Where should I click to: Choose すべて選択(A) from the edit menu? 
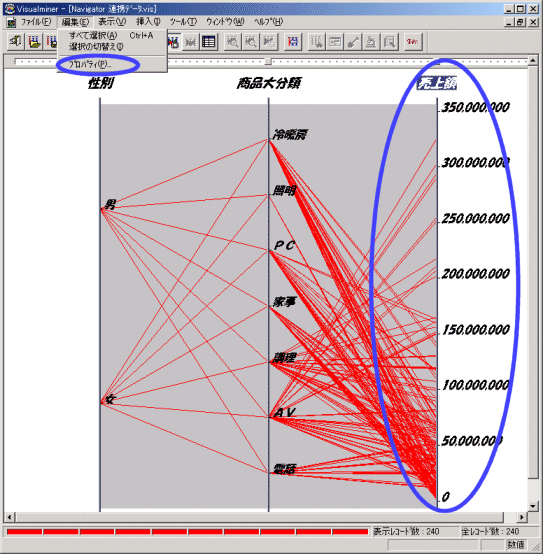(x=112, y=35)
